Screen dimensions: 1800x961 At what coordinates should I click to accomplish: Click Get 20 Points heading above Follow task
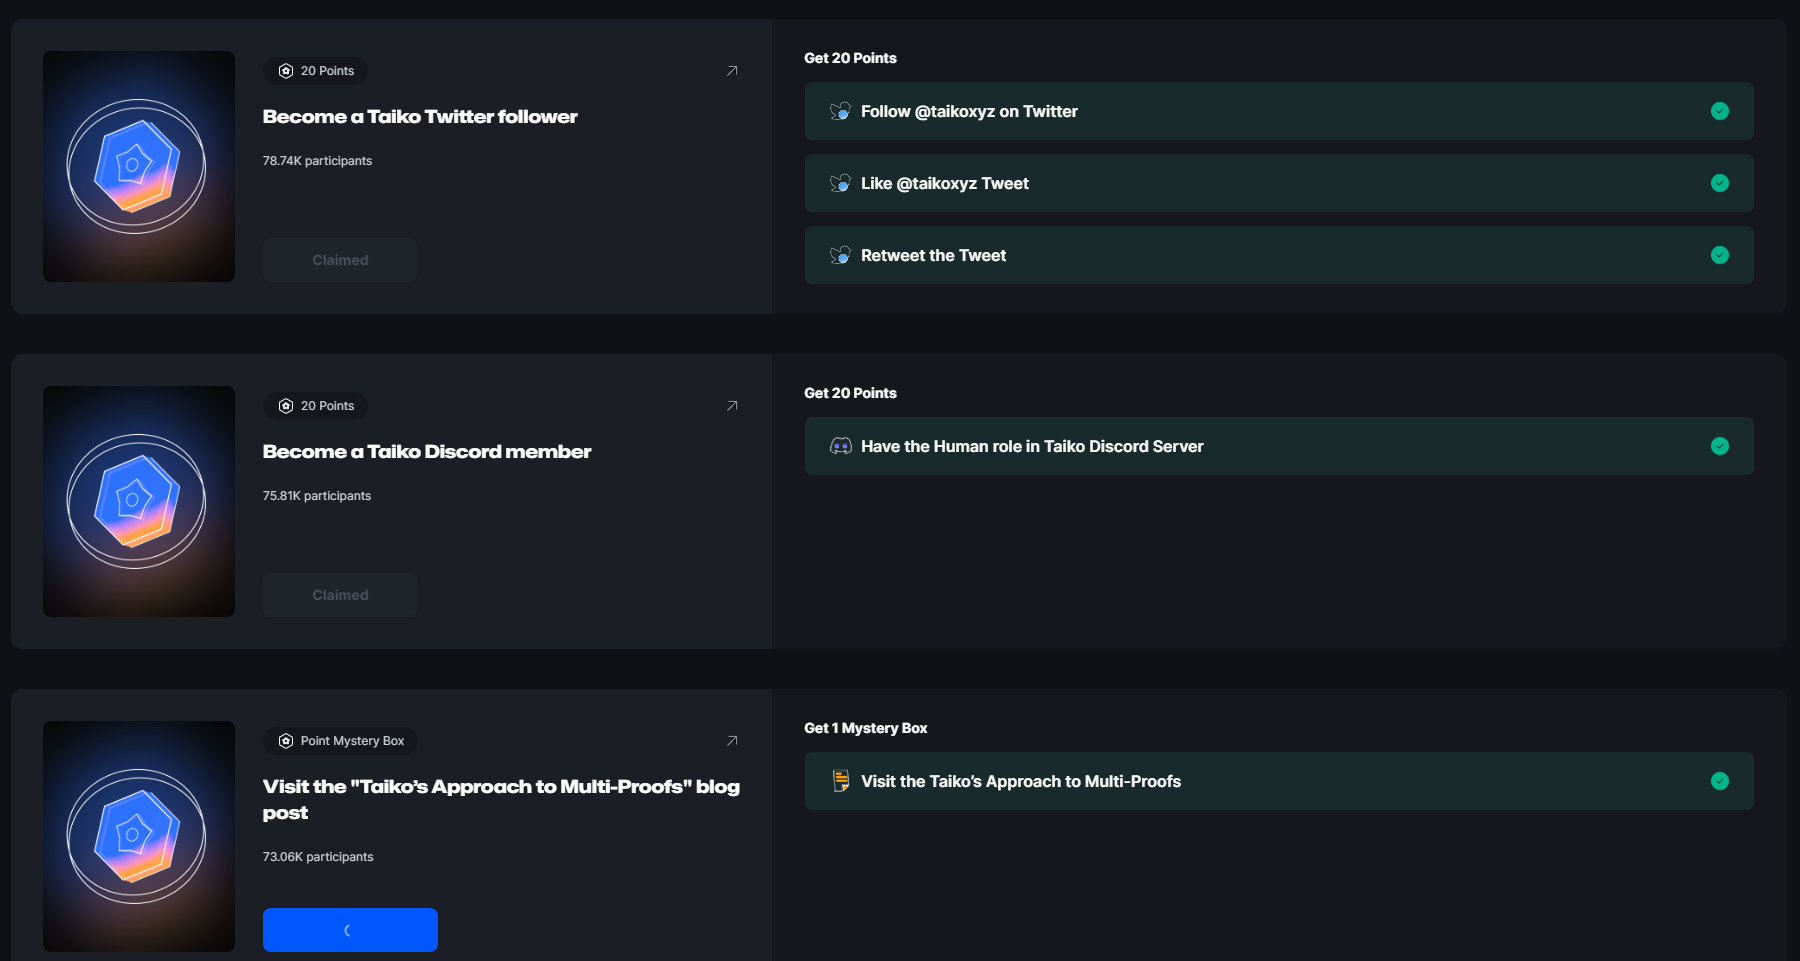tap(850, 58)
